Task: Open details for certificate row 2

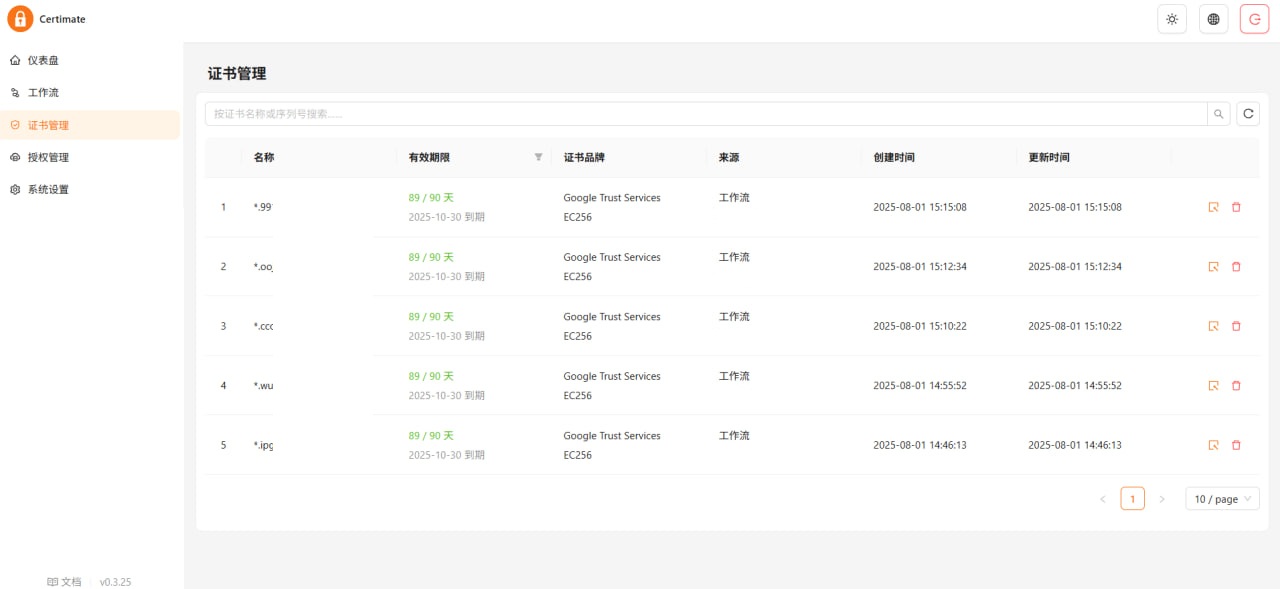Action: [1213, 267]
